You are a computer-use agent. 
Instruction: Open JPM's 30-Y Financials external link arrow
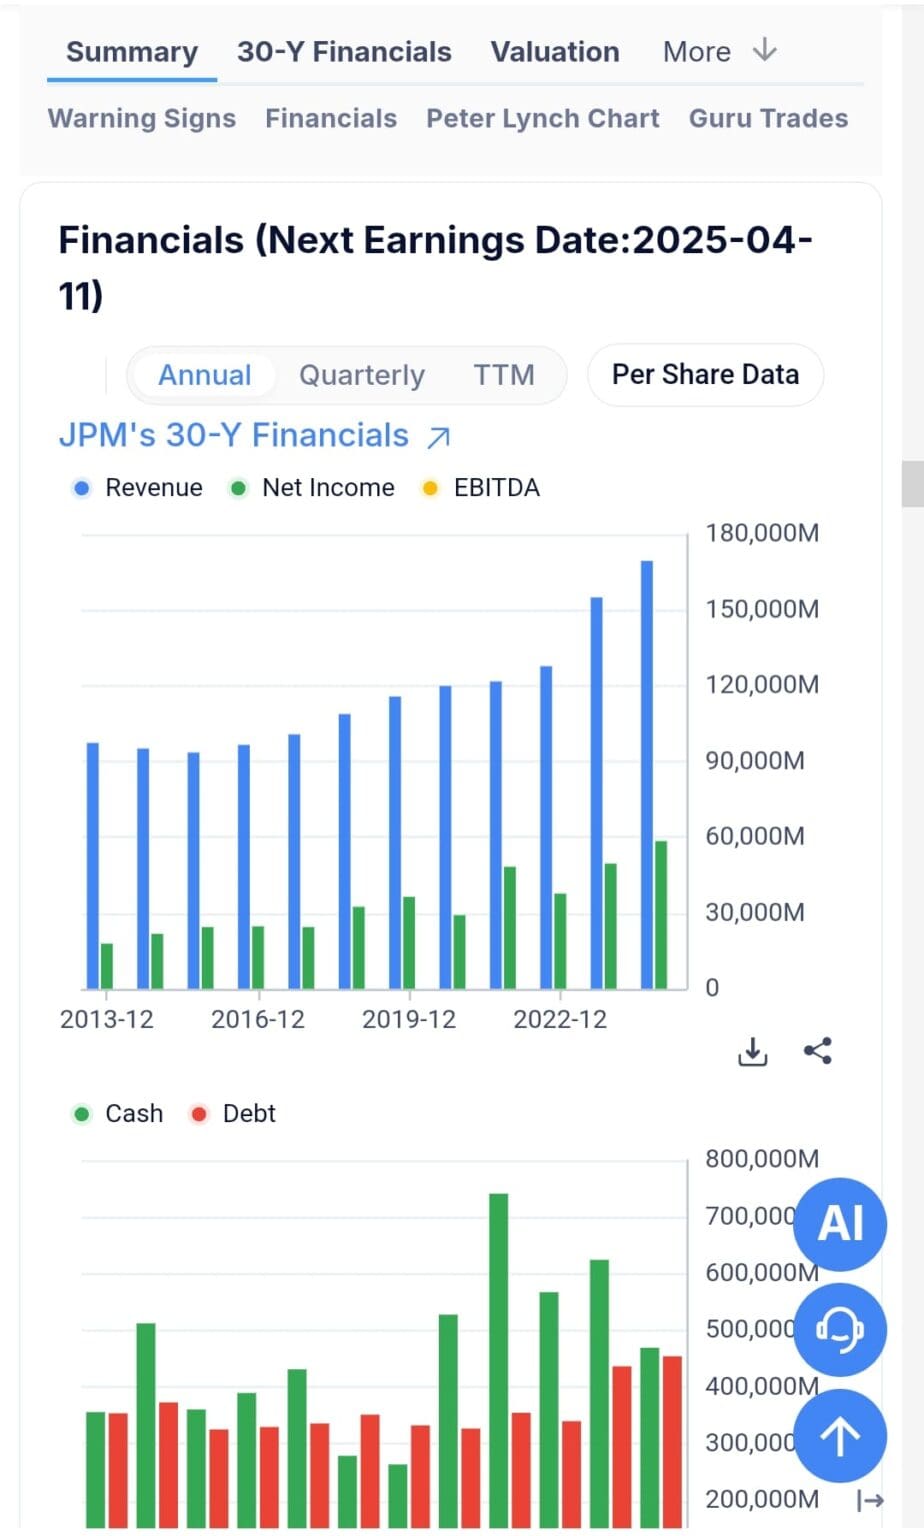pyautogui.click(x=438, y=436)
